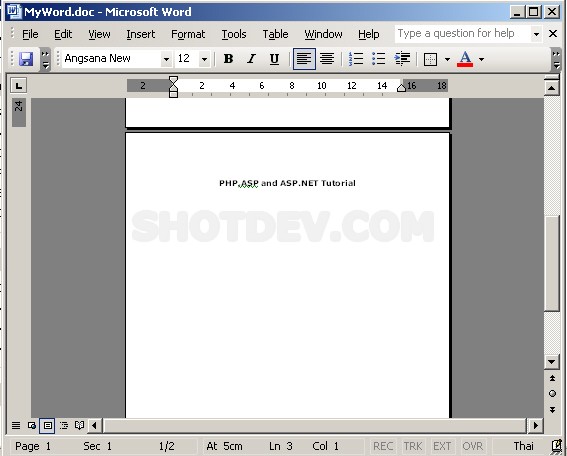Toggle OVR overtype mode in status bar
Image resolution: width=567 pixels, height=456 pixels.
472,446
